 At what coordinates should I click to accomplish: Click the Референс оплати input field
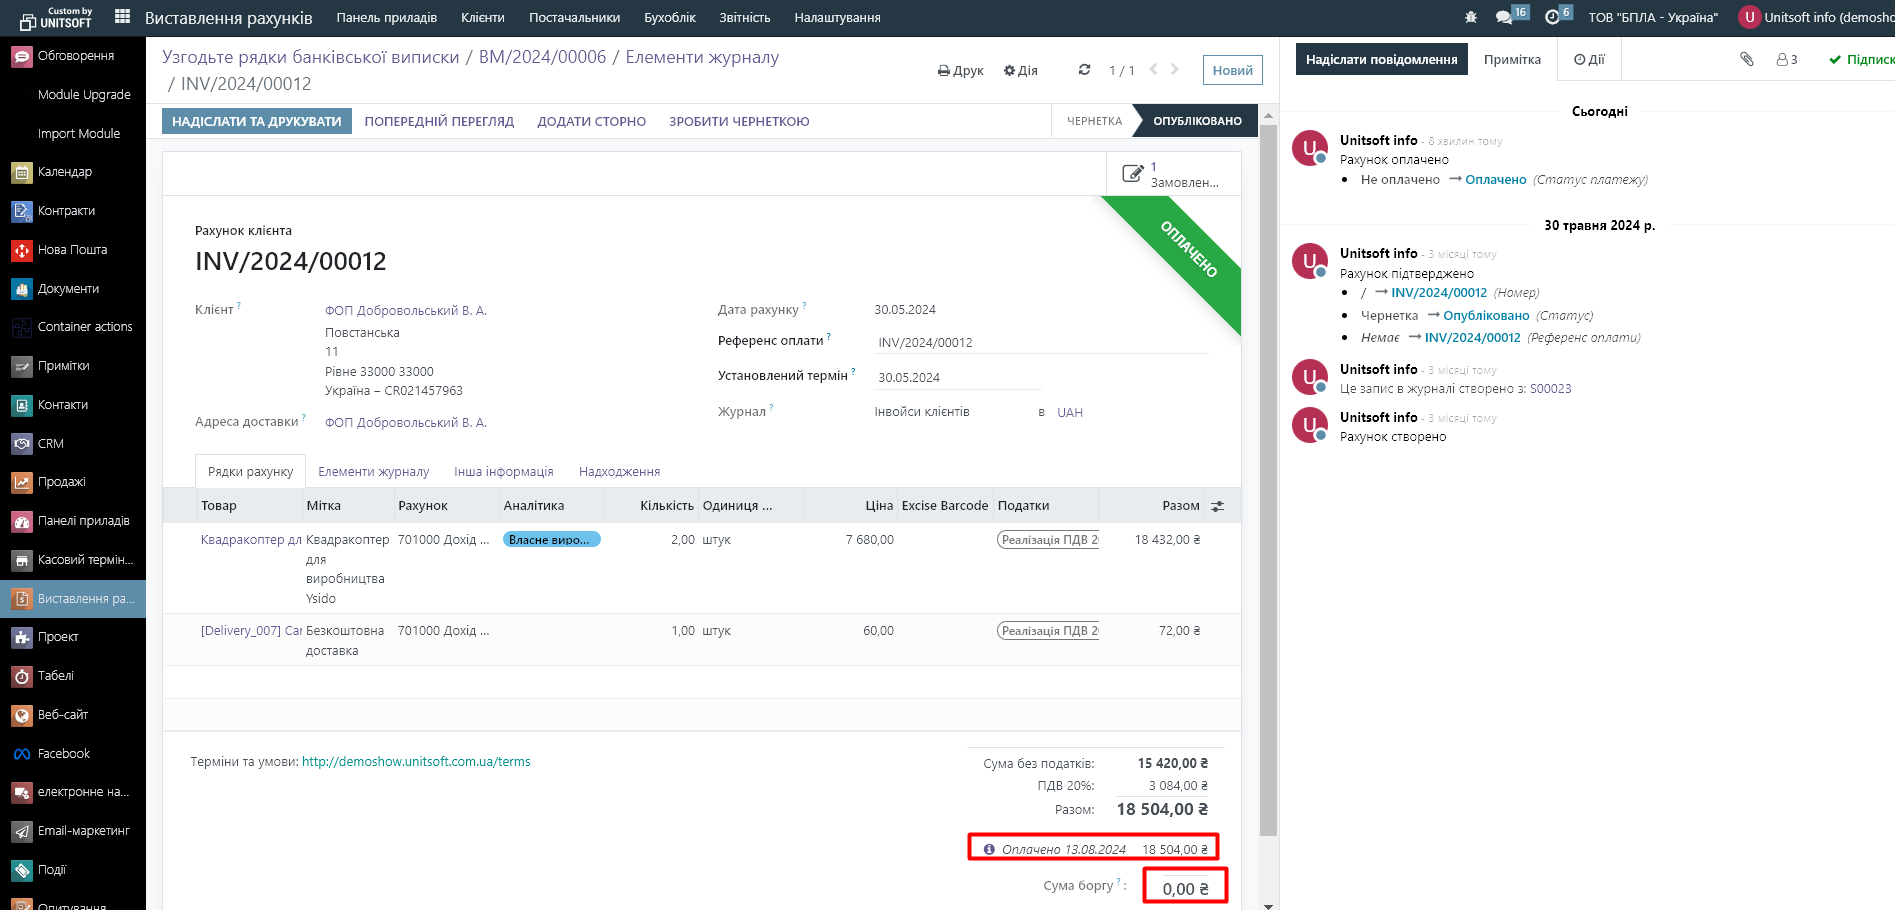[1040, 343]
